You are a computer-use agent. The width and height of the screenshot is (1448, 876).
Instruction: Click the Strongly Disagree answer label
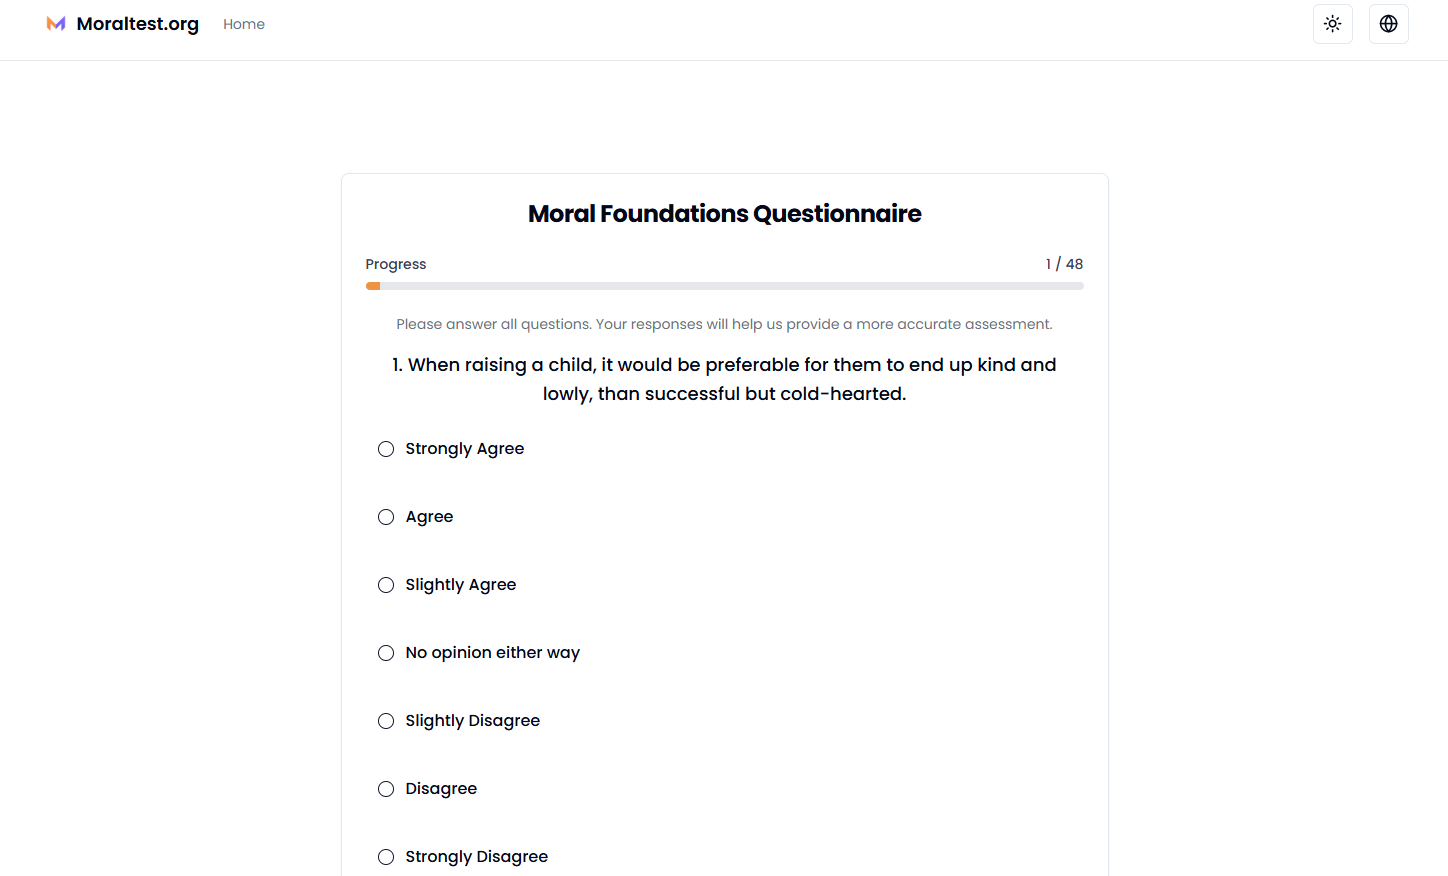tap(476, 857)
